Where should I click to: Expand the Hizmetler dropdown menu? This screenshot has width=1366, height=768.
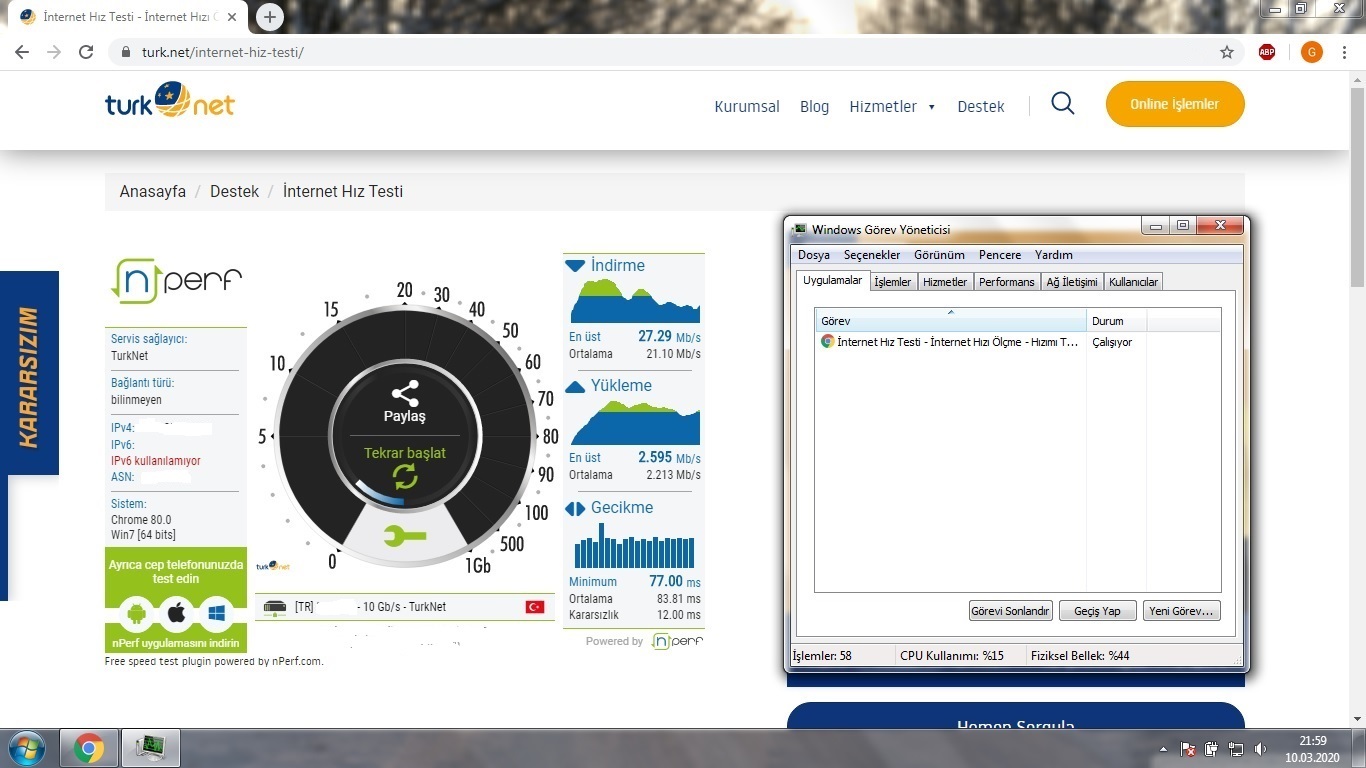point(892,106)
